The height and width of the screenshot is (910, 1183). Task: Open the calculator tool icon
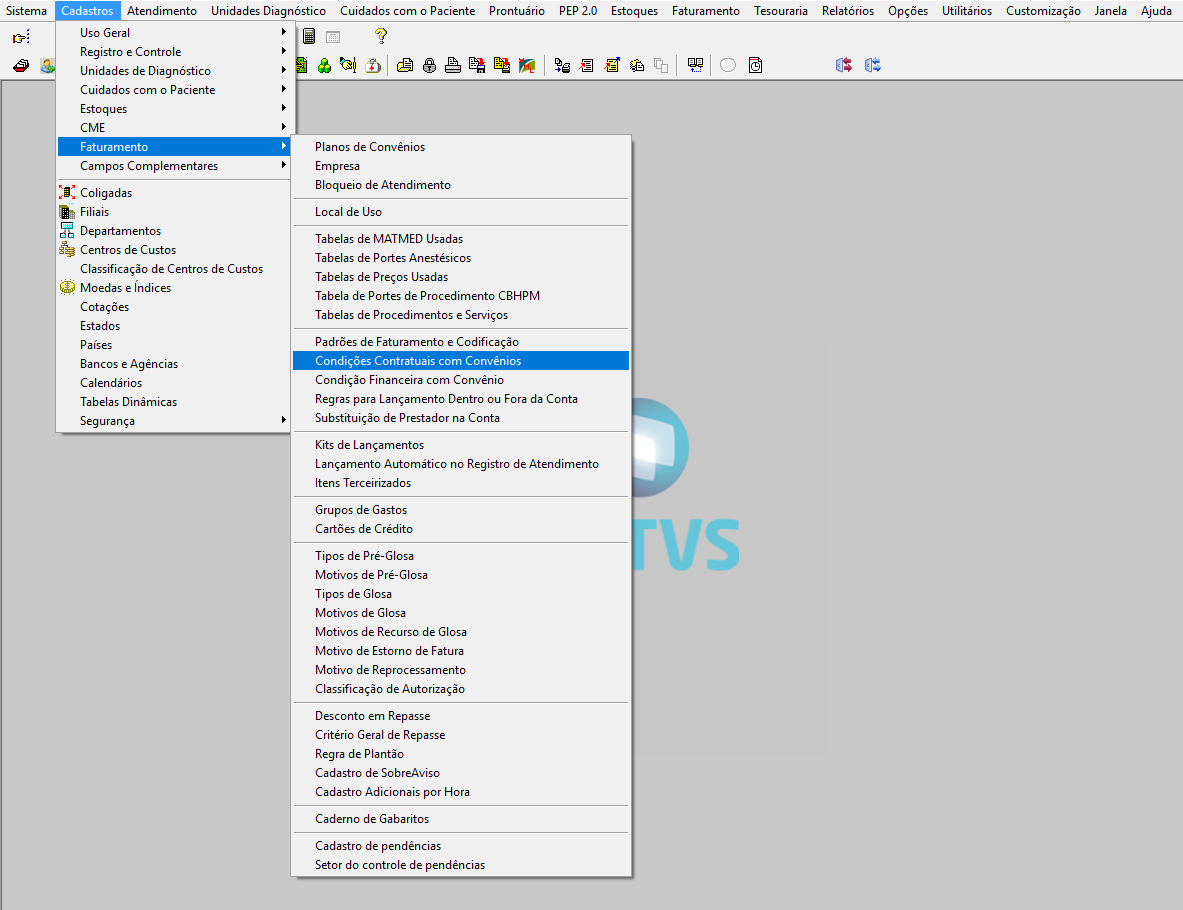[x=309, y=35]
